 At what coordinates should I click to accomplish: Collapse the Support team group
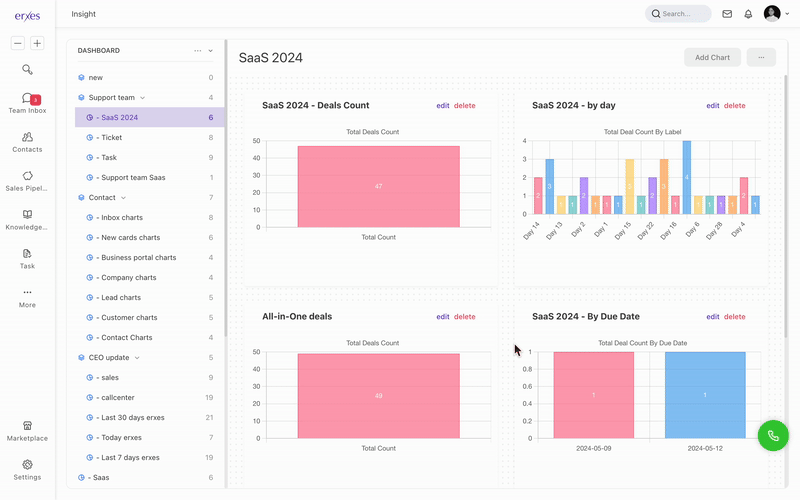pos(143,97)
